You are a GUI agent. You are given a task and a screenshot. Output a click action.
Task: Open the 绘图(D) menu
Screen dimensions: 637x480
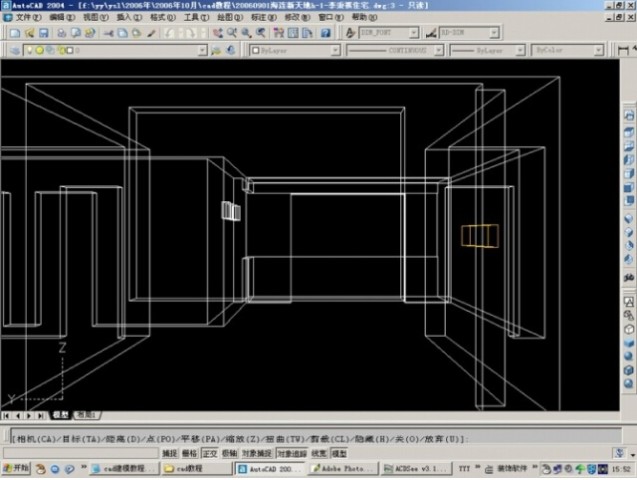(x=229, y=18)
